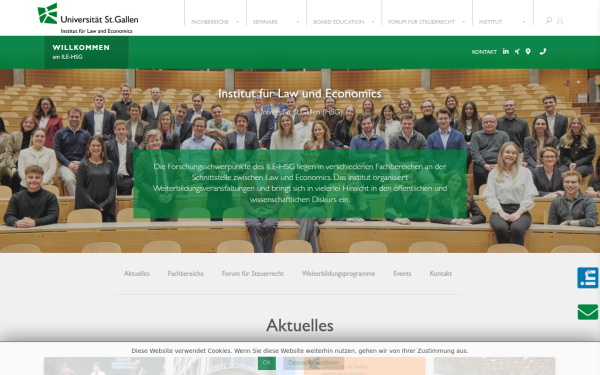The height and width of the screenshot is (375, 600).
Task: Expand the Forum für Steuerrecht menu arrow
Action: pos(463,22)
